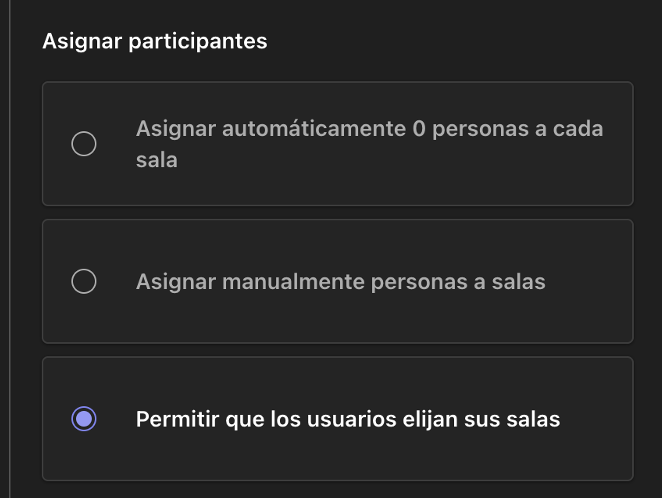The width and height of the screenshot is (662, 498).
Task: Click the empty circle beside 'Asignar automáticamente'
Action: [84, 144]
